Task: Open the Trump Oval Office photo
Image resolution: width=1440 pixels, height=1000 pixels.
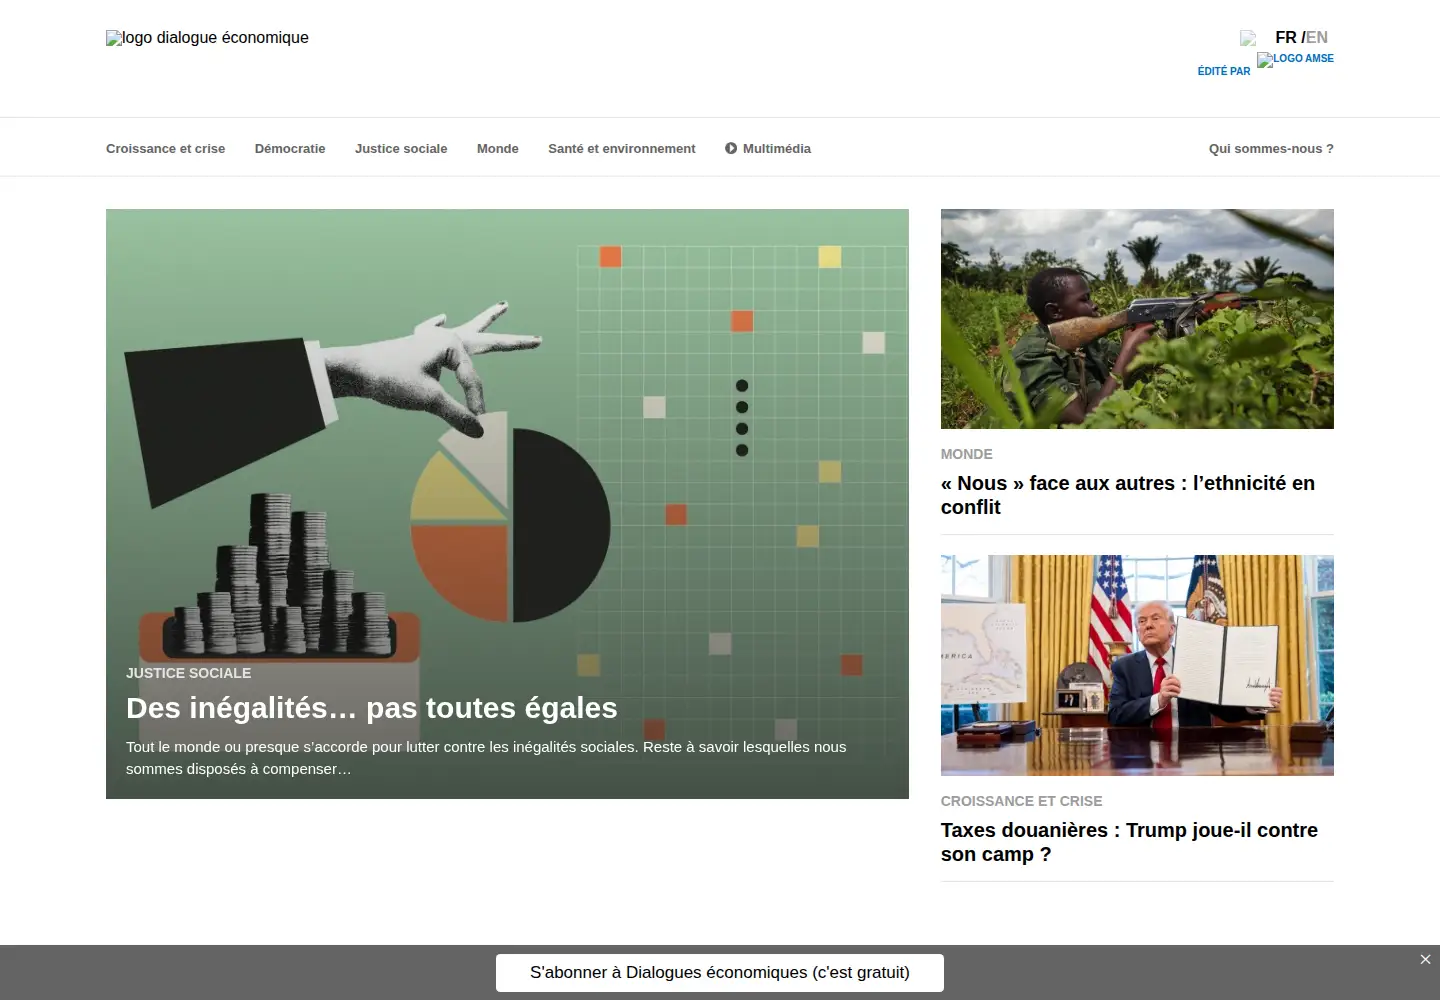Action: tap(1137, 665)
